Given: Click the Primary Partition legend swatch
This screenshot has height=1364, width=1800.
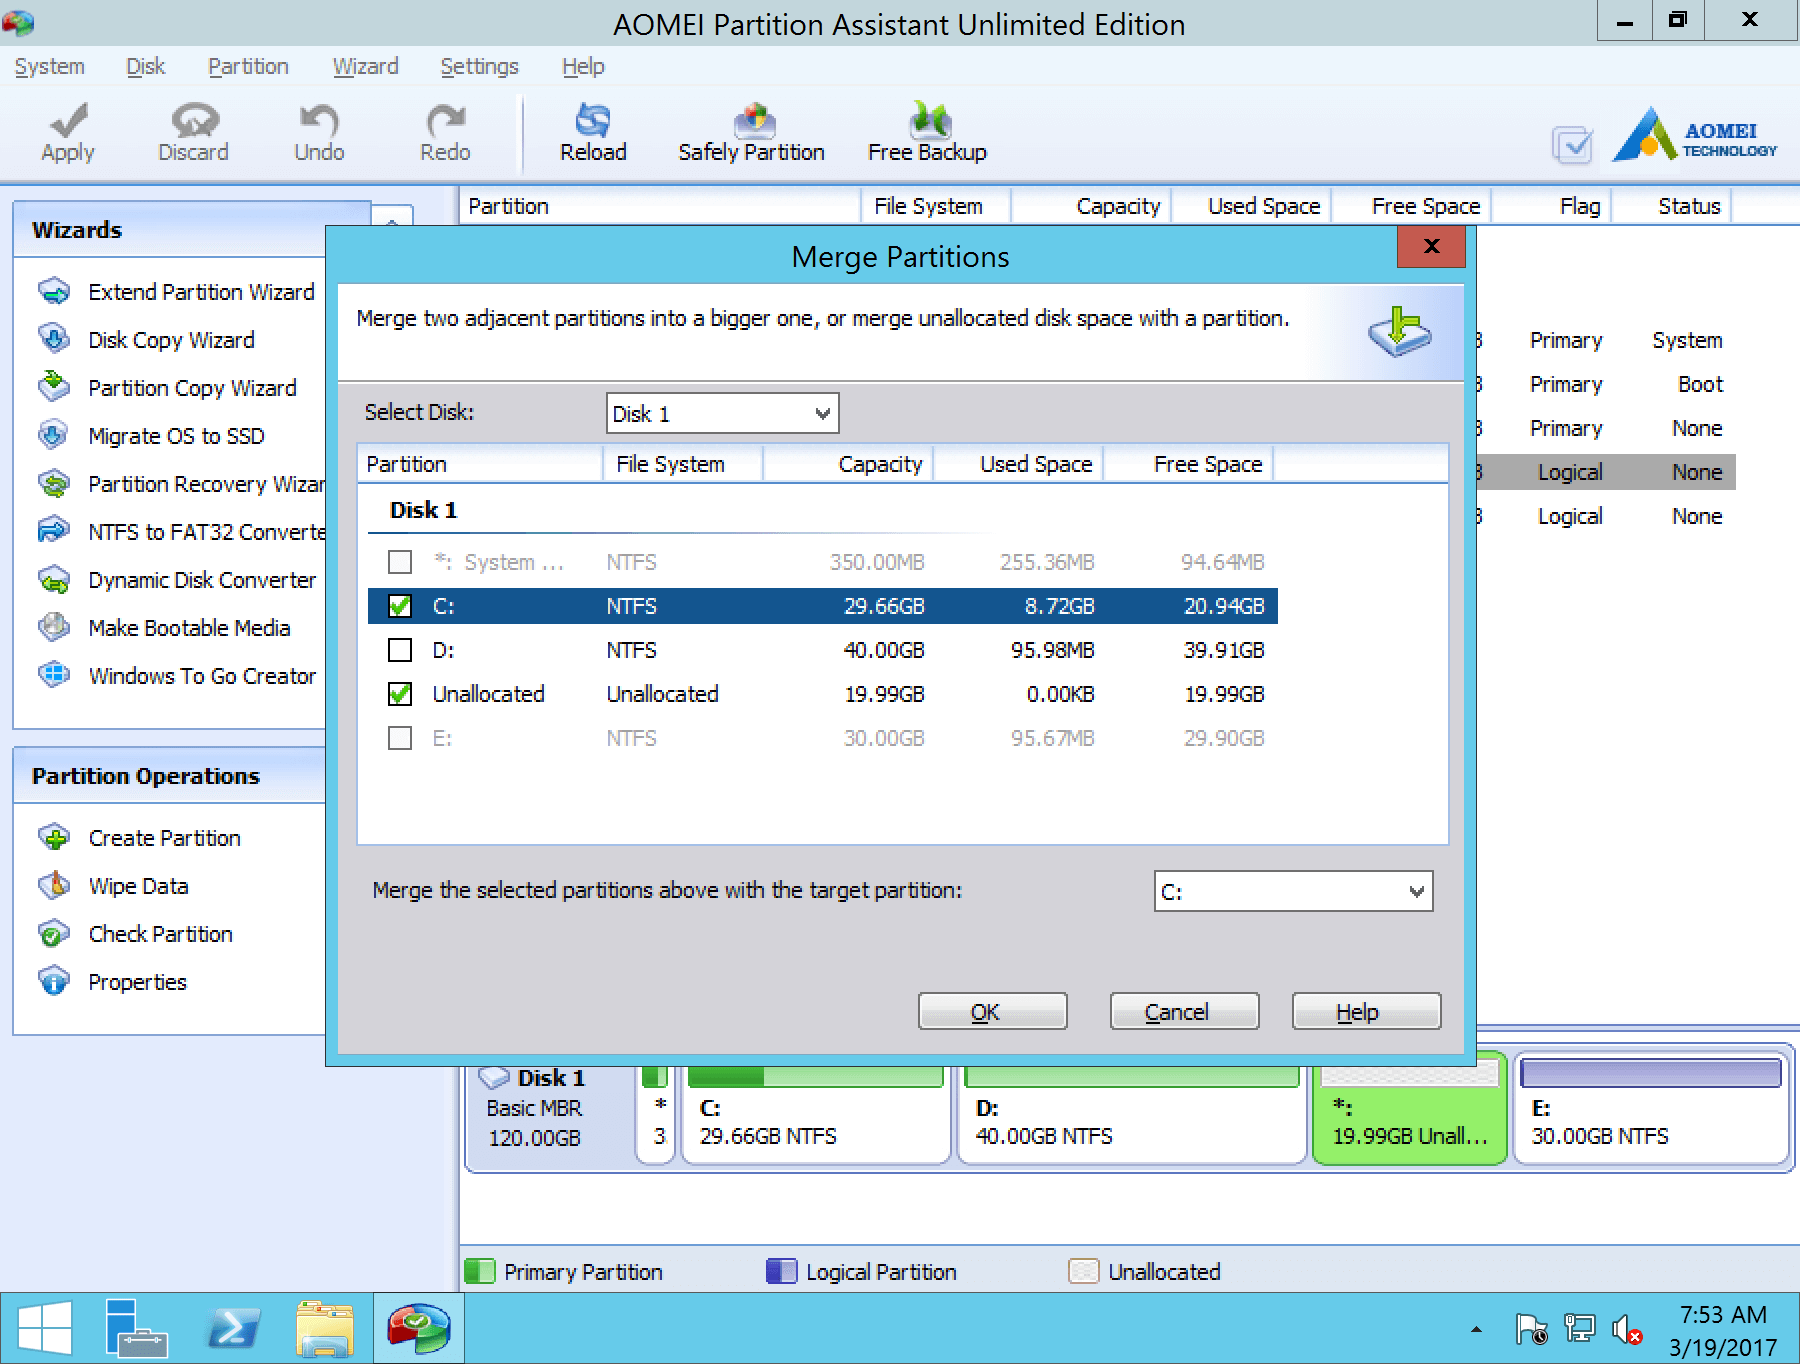Looking at the screenshot, I should pos(480,1271).
